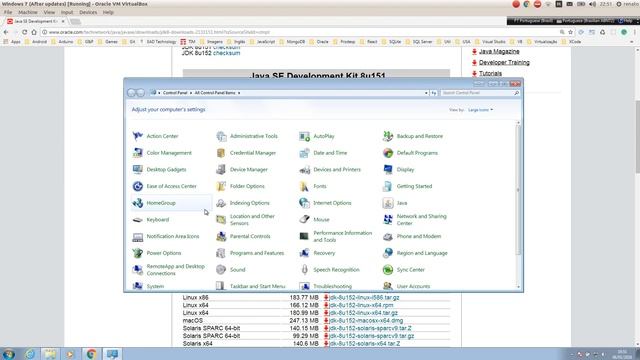Click the Chrome address bar URL
Image resolution: width=640 pixels, height=360 pixels.
pos(159,32)
